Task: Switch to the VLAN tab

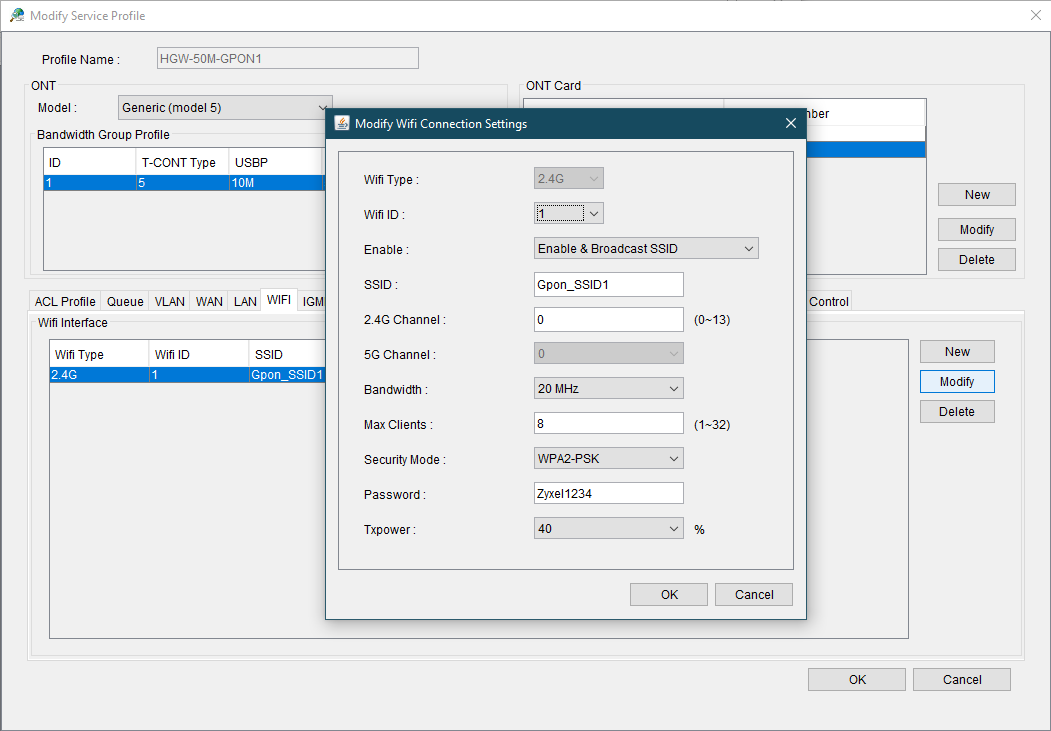Action: 170,302
